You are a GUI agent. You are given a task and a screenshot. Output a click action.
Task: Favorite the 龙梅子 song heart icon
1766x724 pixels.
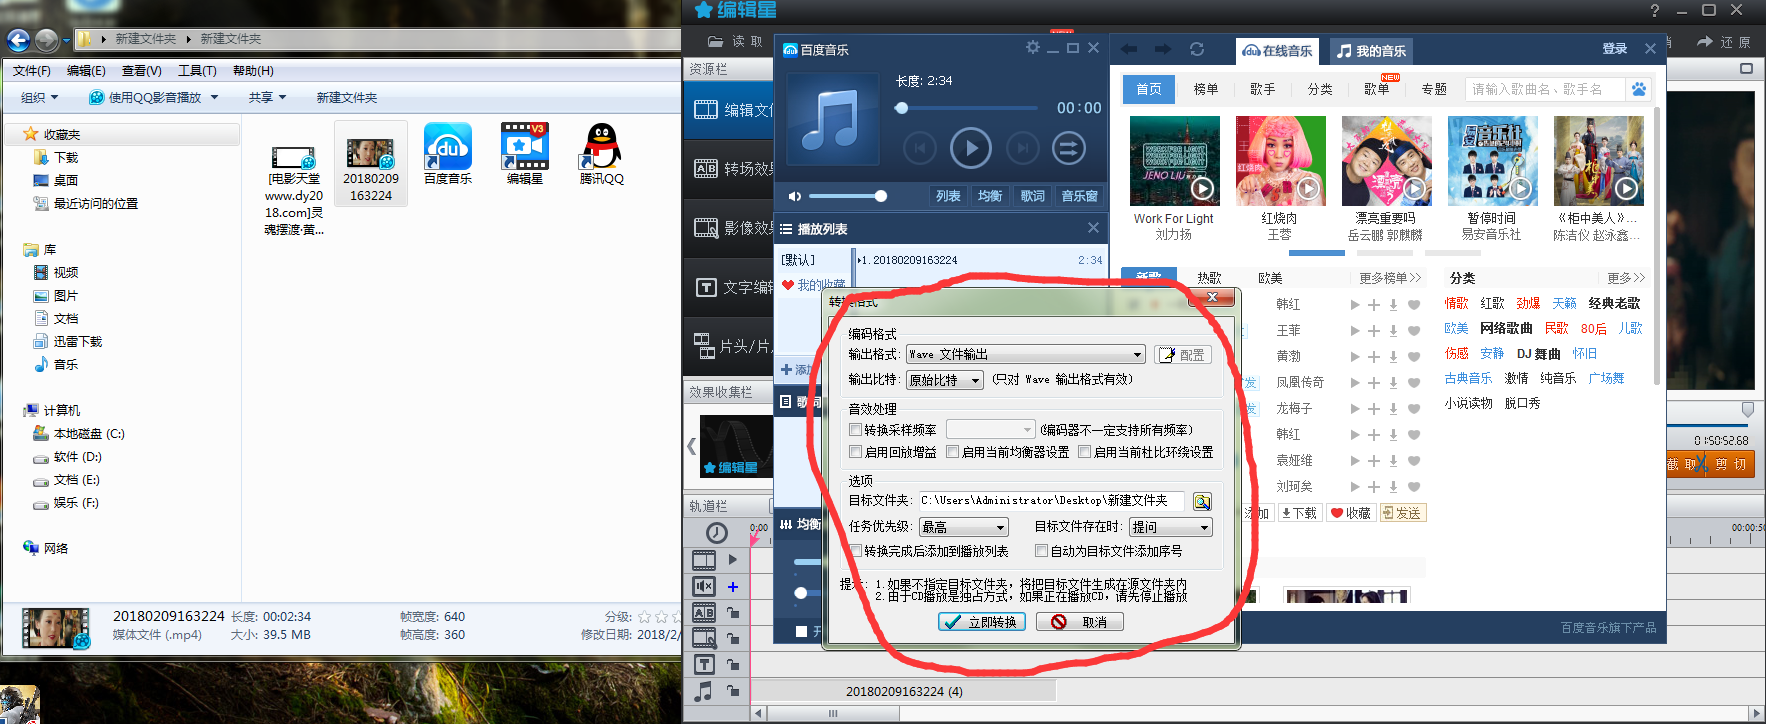[x=1414, y=409]
